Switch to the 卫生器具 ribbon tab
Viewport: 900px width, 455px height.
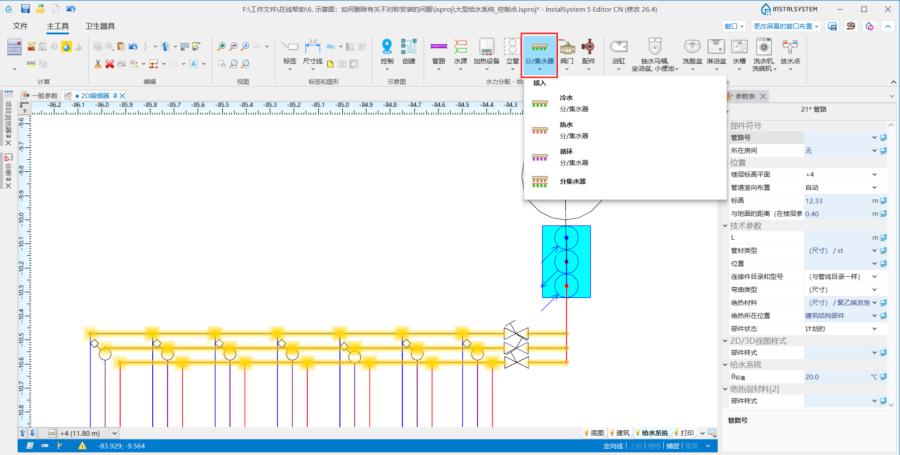[101, 26]
